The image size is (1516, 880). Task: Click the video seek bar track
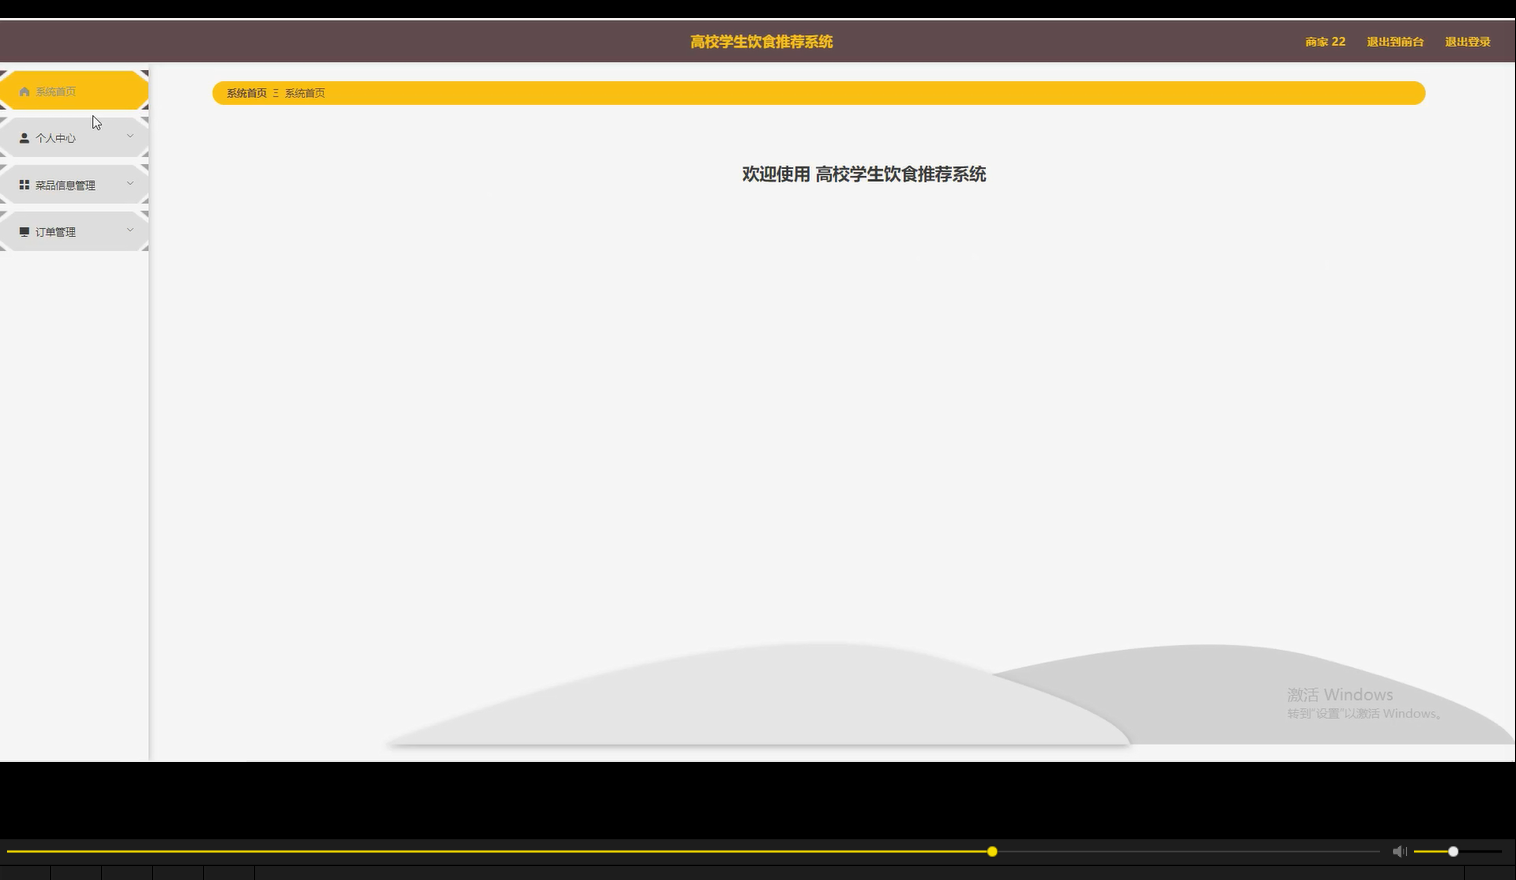(700, 851)
